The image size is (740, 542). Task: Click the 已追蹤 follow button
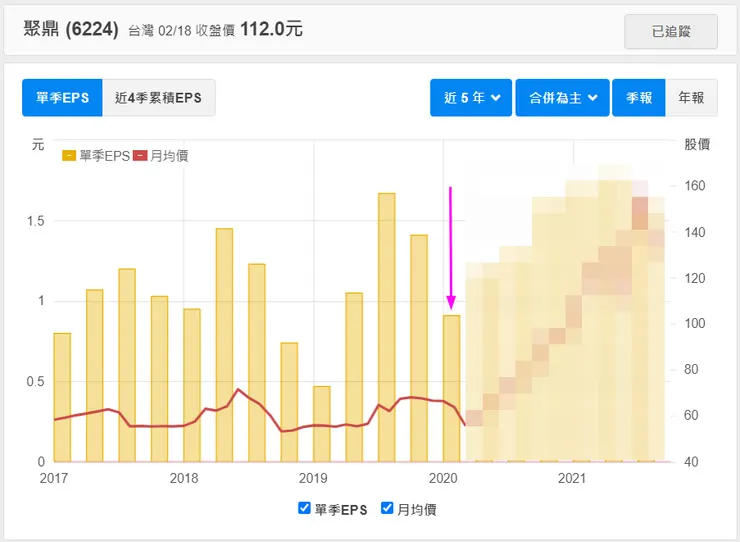click(x=671, y=32)
